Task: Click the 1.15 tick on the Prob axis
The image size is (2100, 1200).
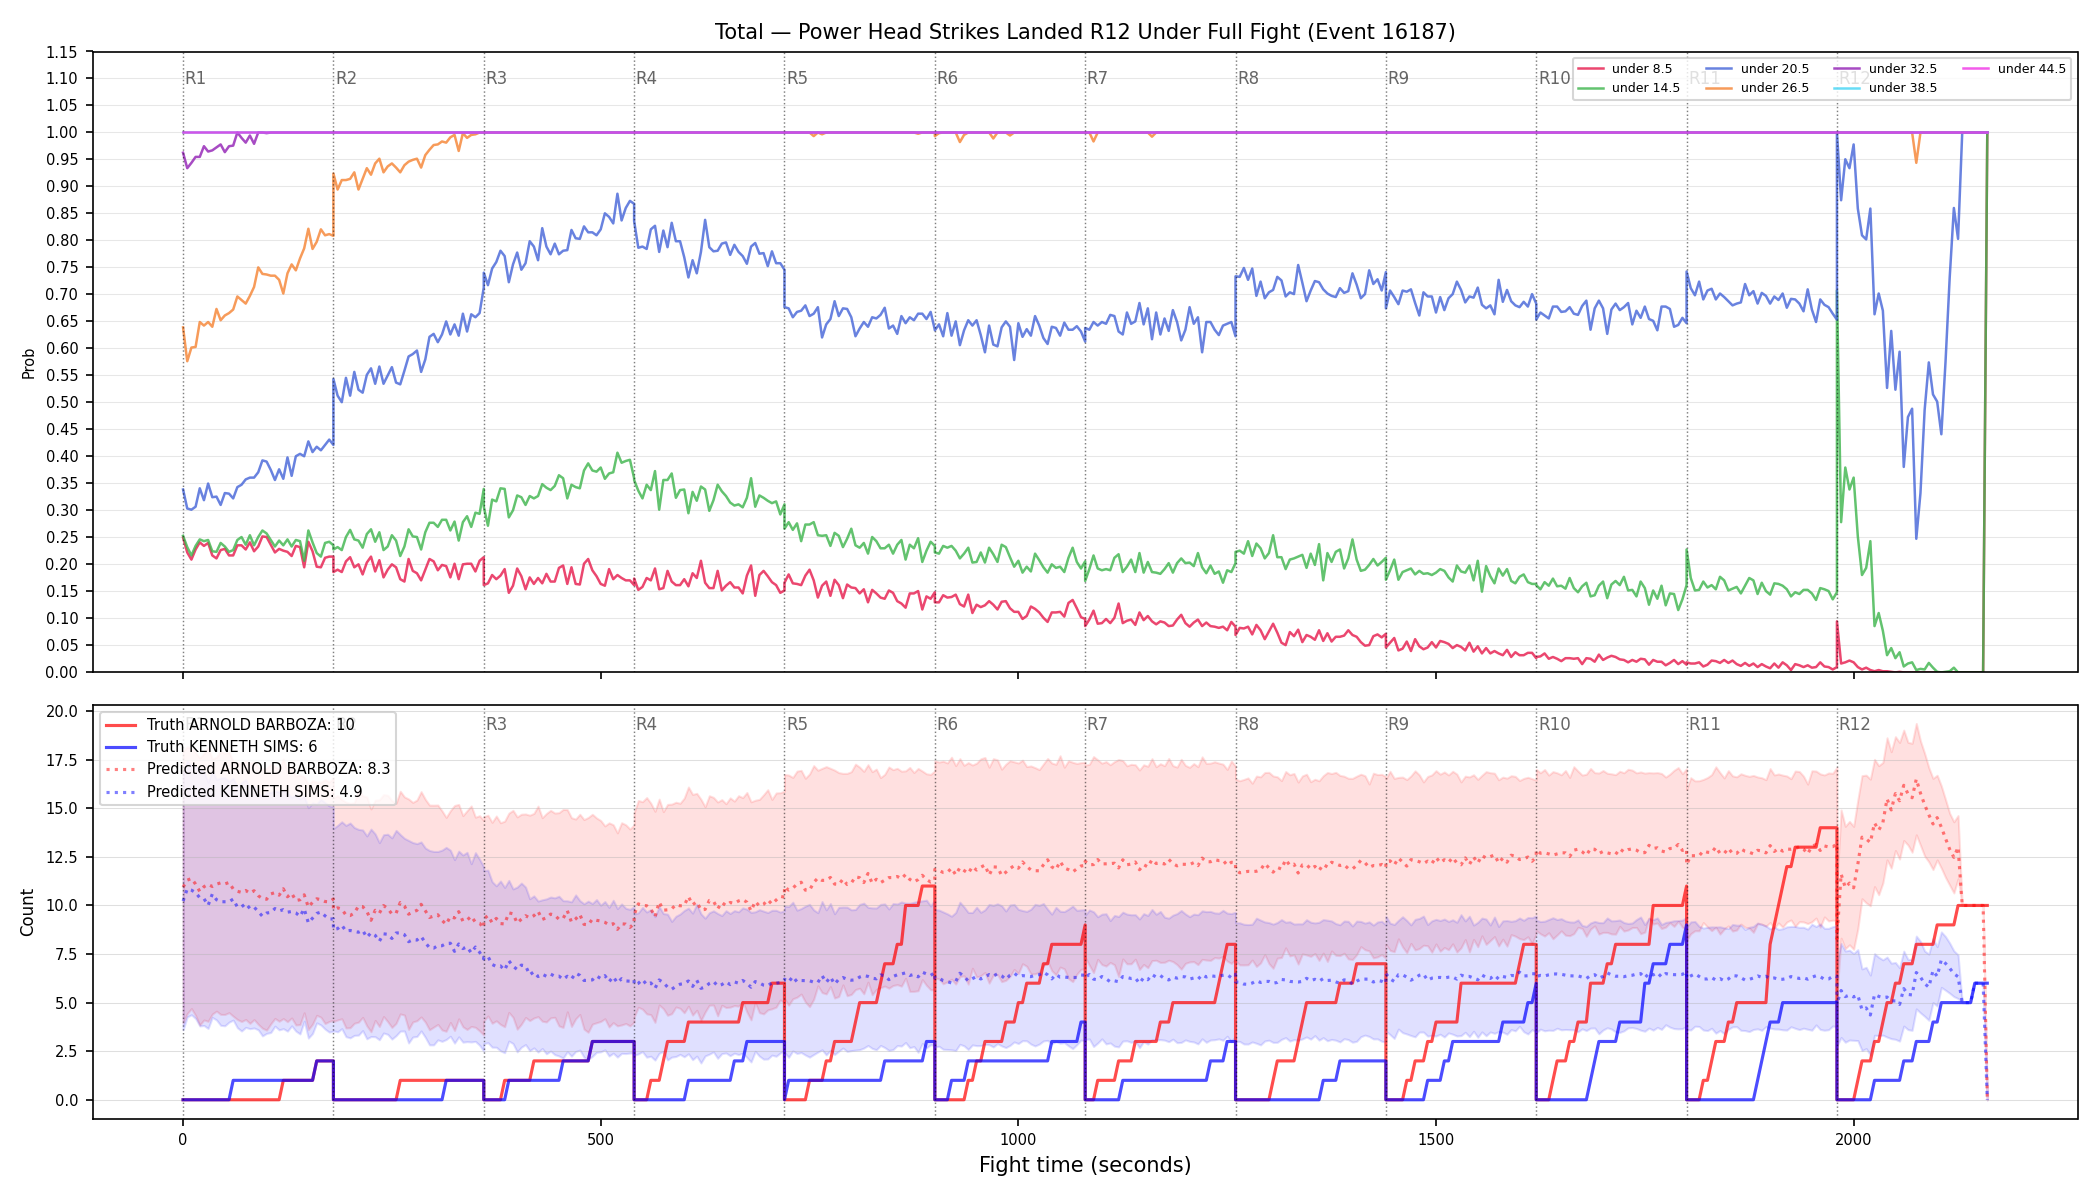Action: (61, 52)
